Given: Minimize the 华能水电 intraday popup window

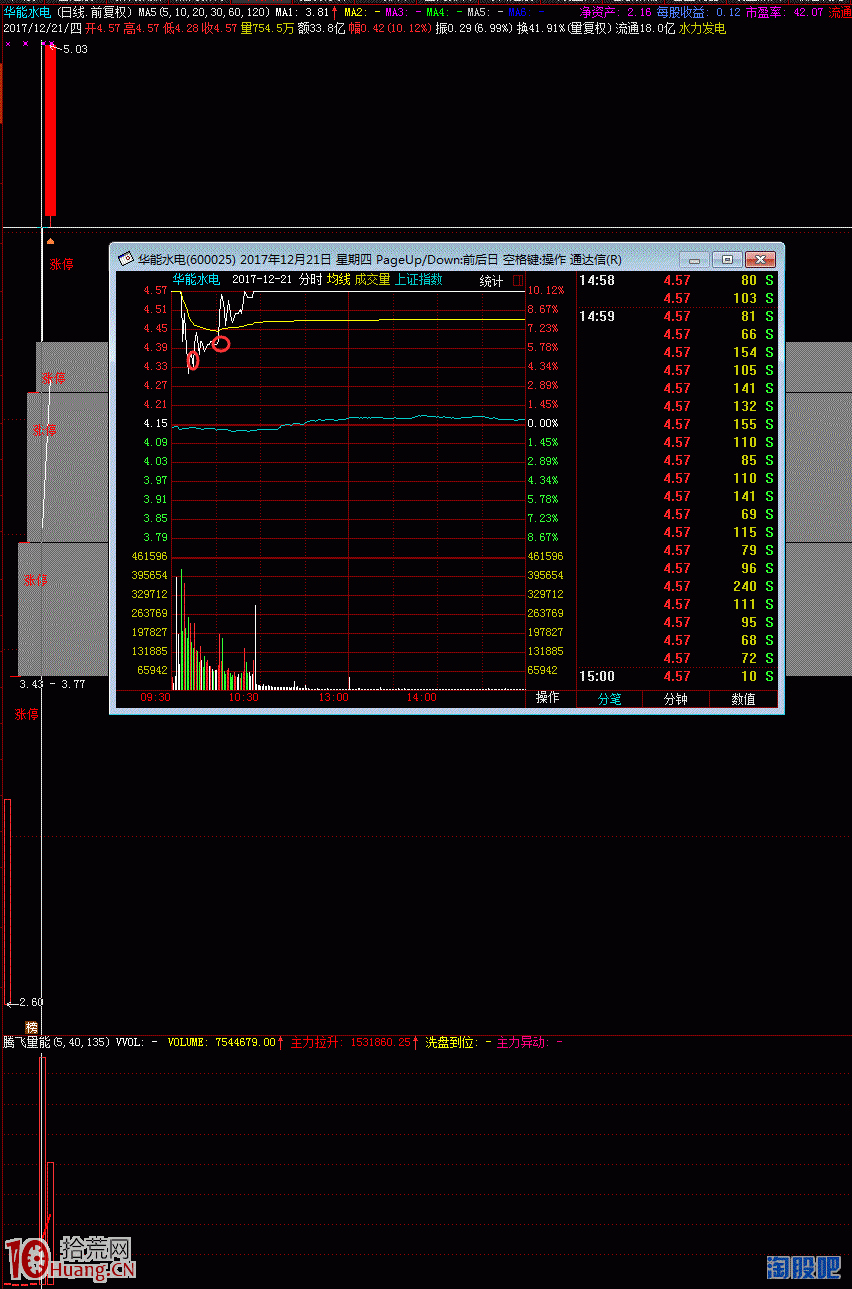Looking at the screenshot, I should (x=696, y=259).
